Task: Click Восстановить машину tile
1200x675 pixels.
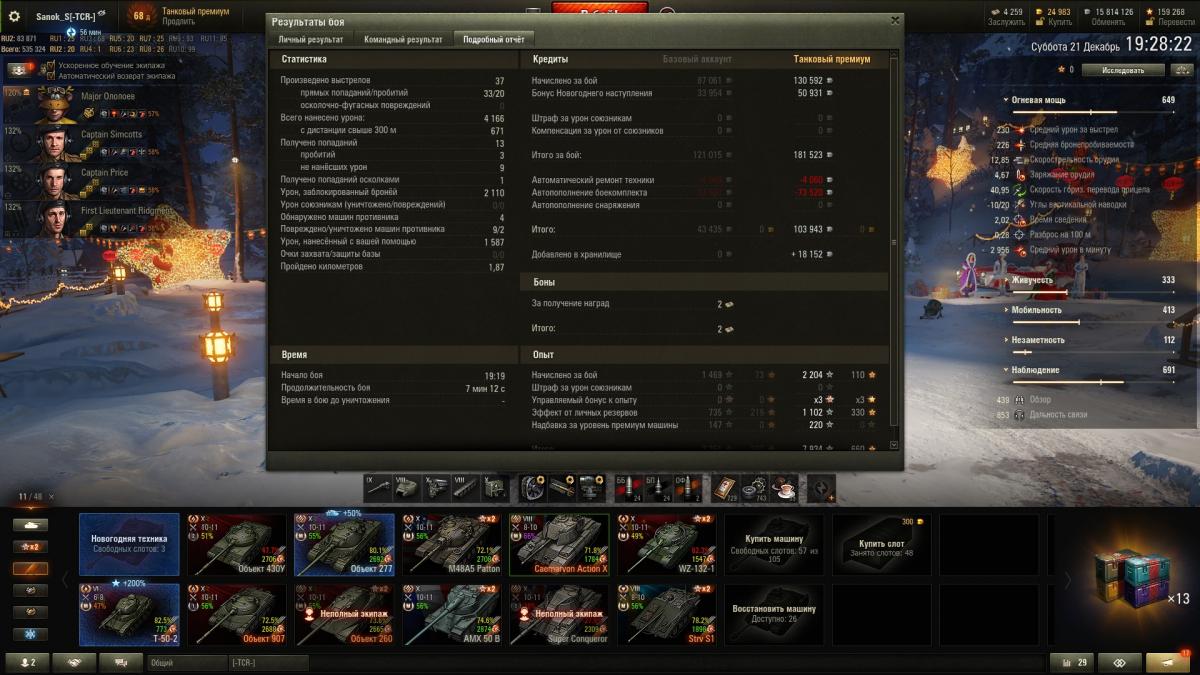Action: click(774, 614)
